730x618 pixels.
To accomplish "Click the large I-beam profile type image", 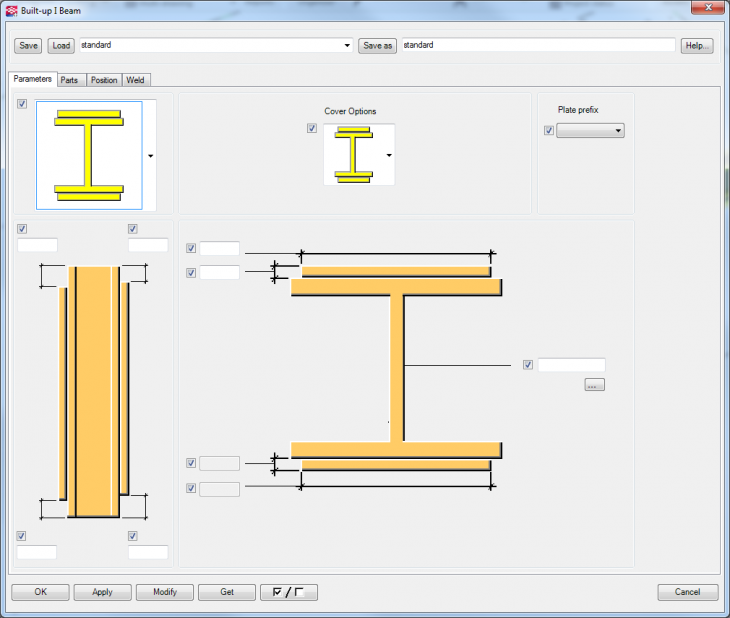I will 89,154.
